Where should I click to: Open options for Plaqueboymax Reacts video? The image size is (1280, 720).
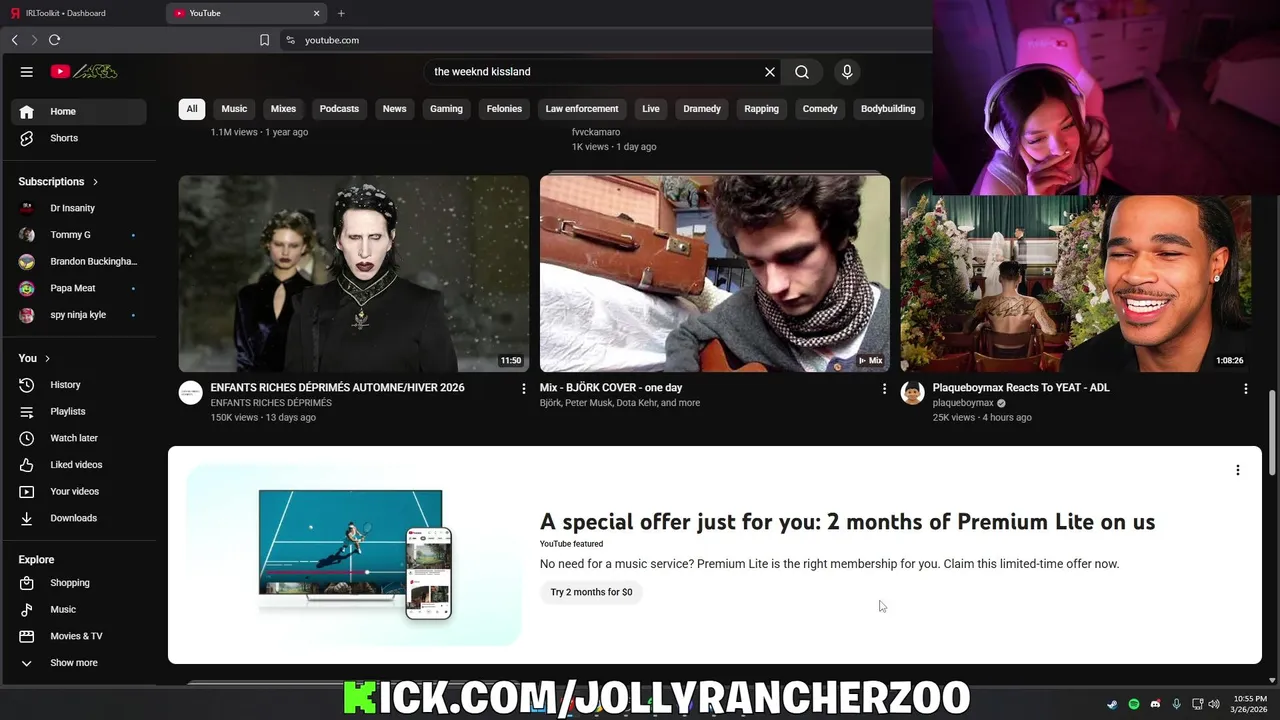point(1245,388)
